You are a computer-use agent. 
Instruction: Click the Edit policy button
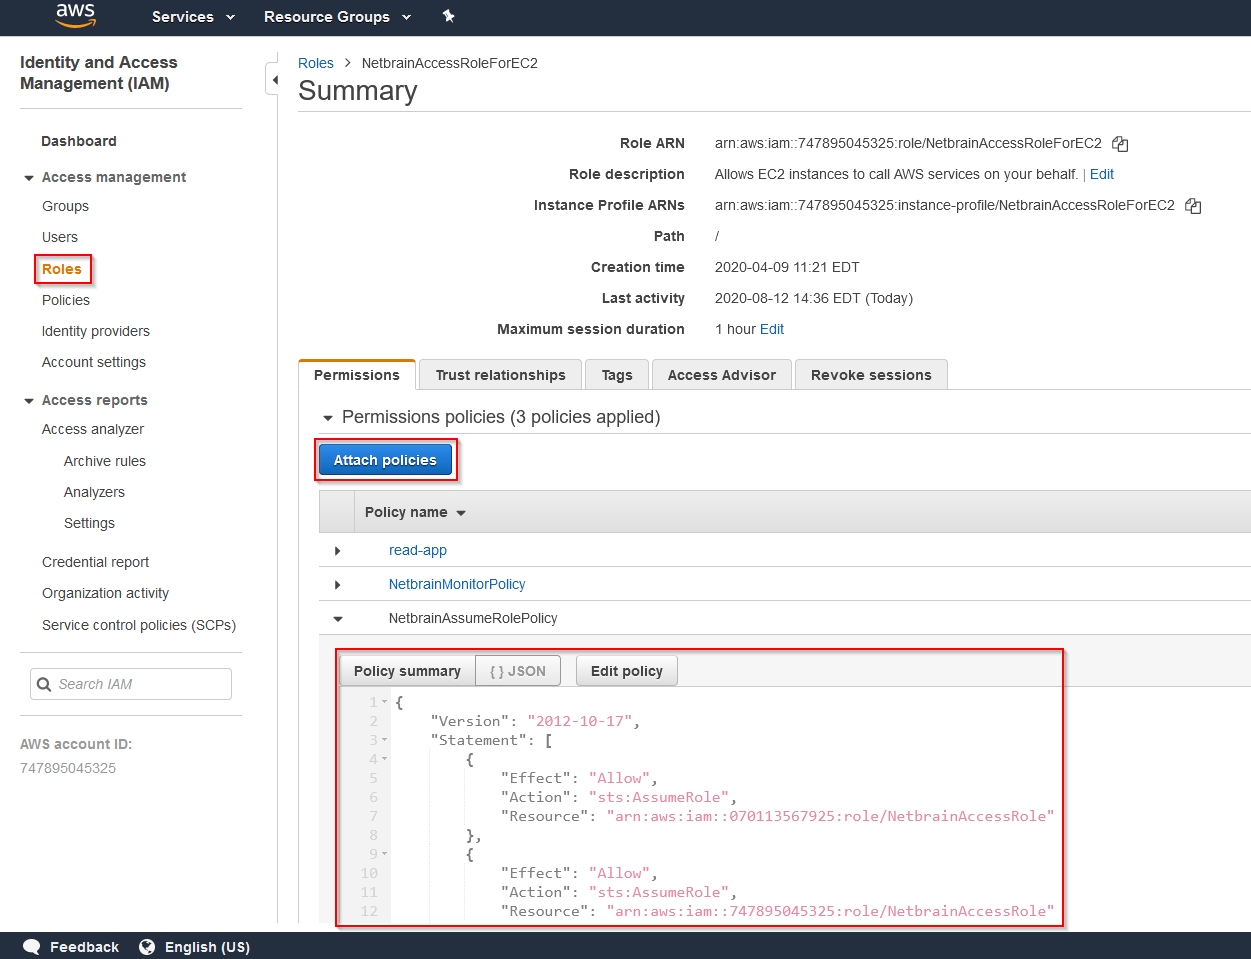click(x=627, y=671)
